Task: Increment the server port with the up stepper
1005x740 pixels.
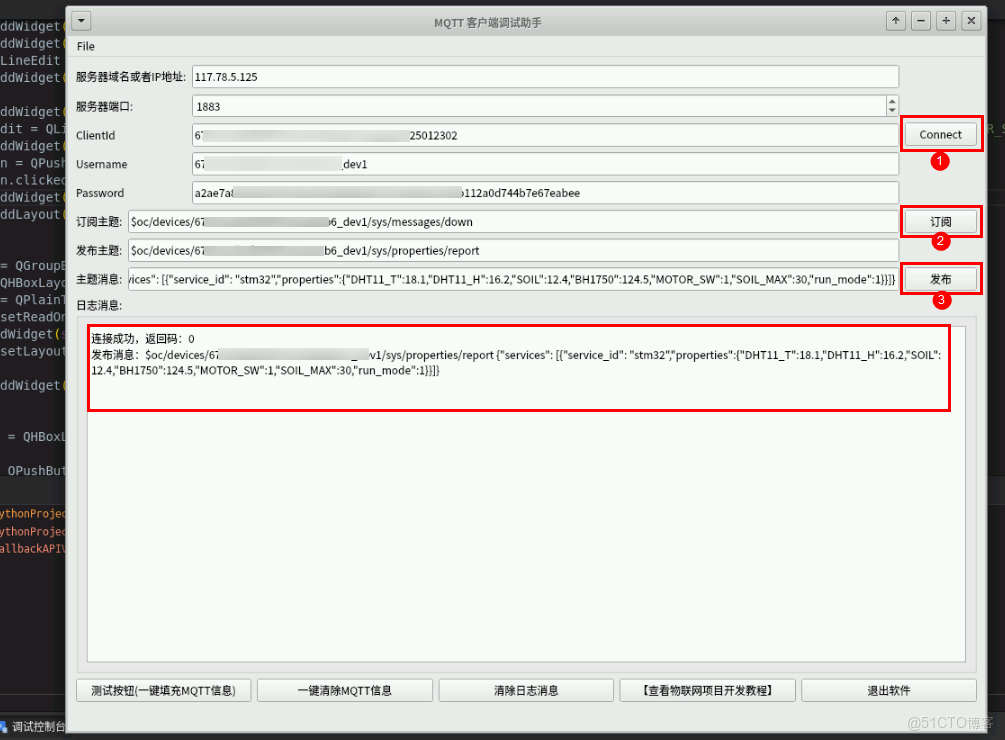Action: click(891, 100)
